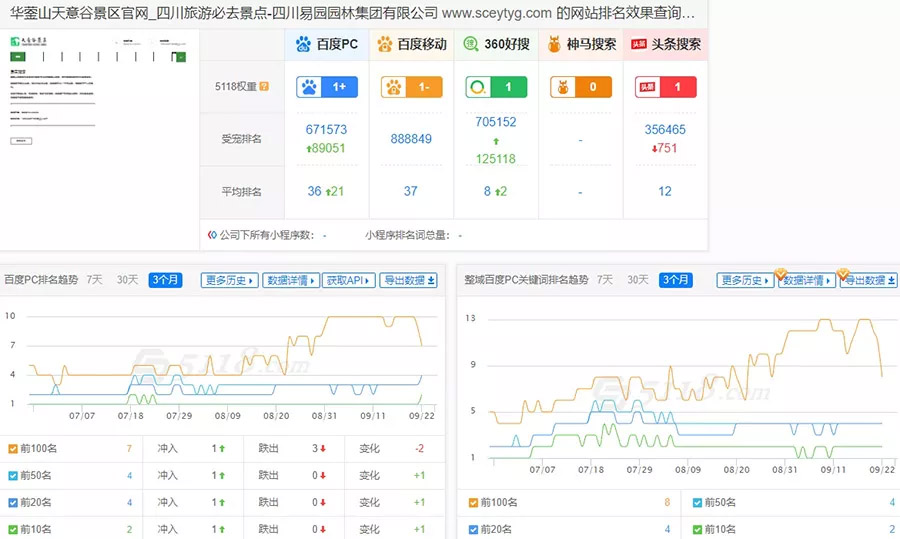Click the 神马 weight badge showing 0

tap(581, 87)
